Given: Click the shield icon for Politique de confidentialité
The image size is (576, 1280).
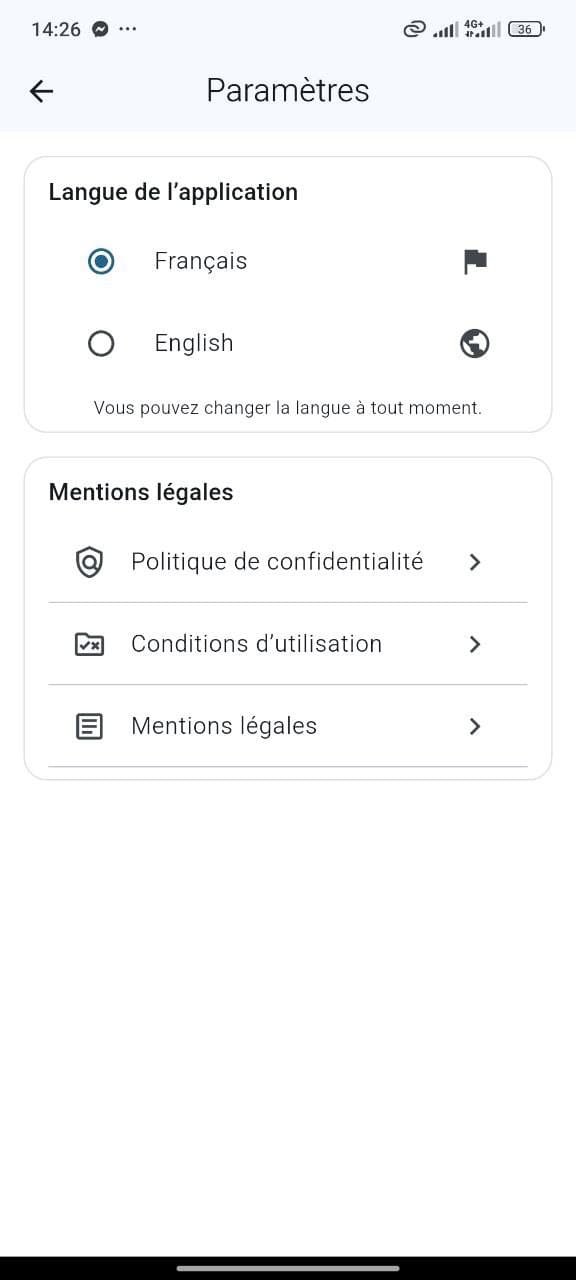Looking at the screenshot, I should pos(89,562).
